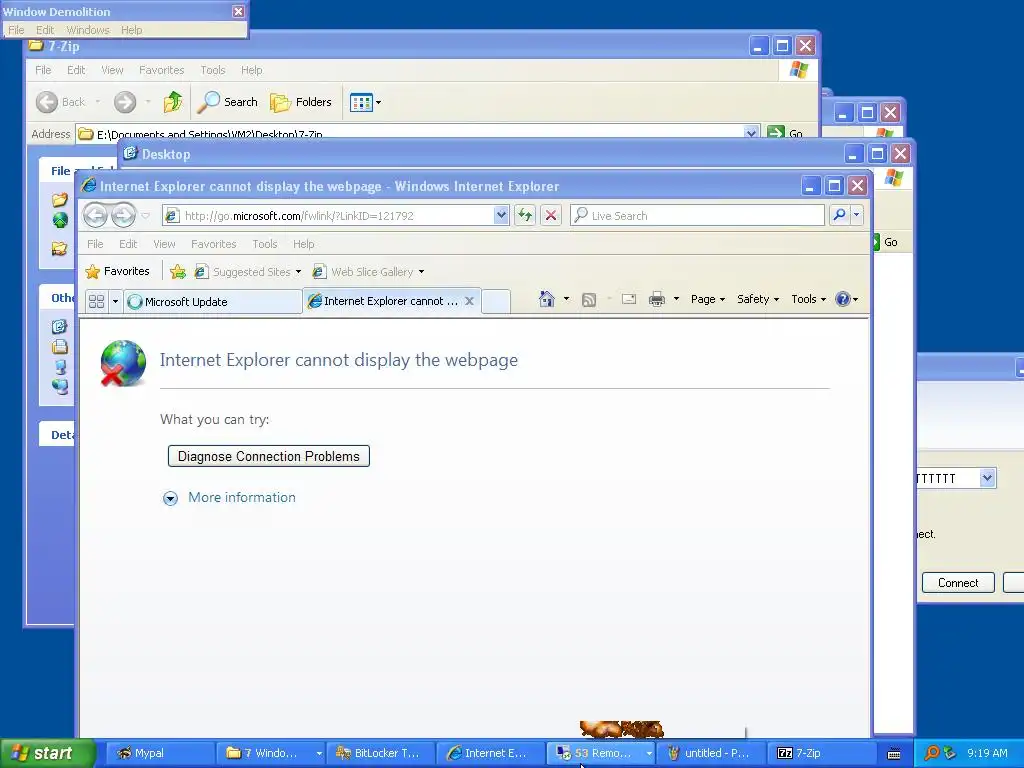Expand the More information section
This screenshot has height=768, width=1024.
coord(229,498)
